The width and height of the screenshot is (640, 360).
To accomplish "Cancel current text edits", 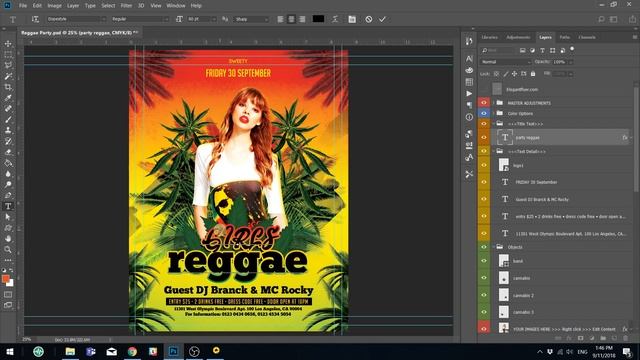I will (369, 19).
